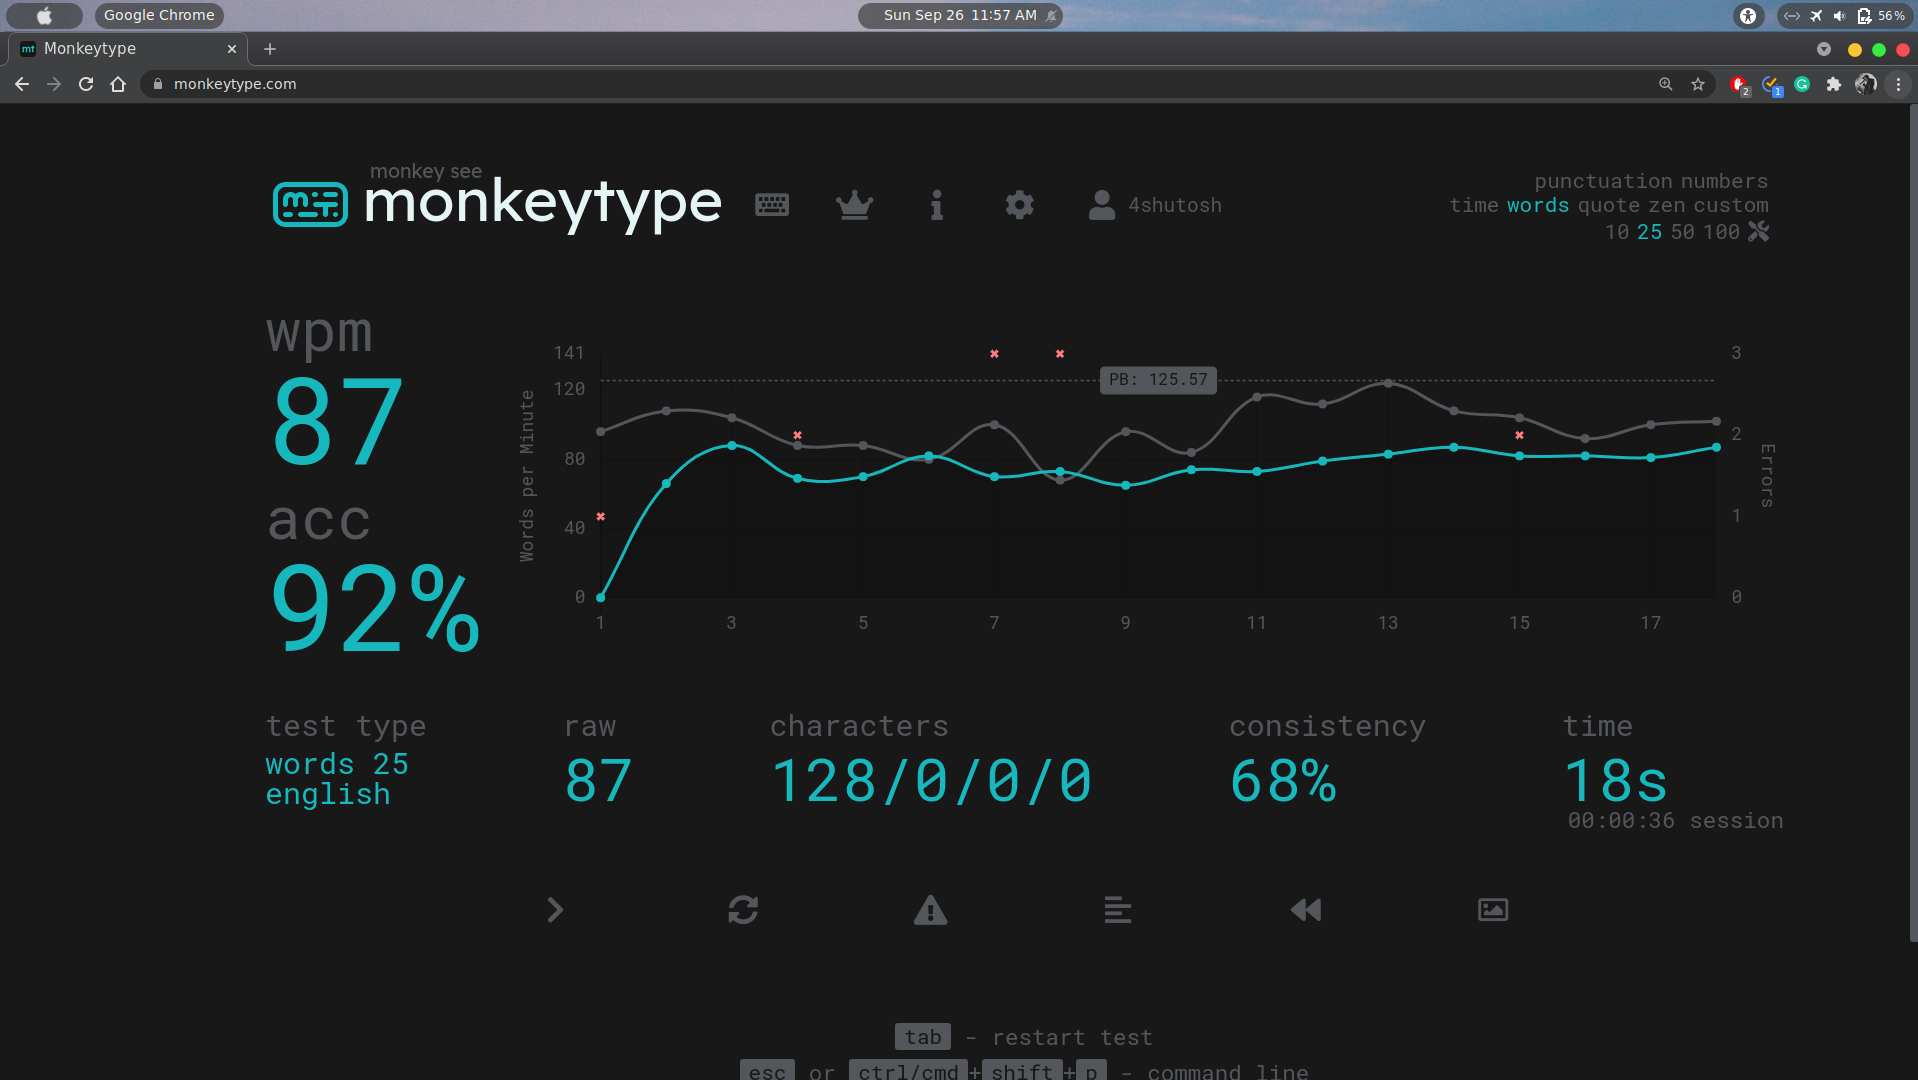This screenshot has height=1080, width=1918.
Task: Open the Monkeytype leaderboards crown icon
Action: tap(855, 205)
